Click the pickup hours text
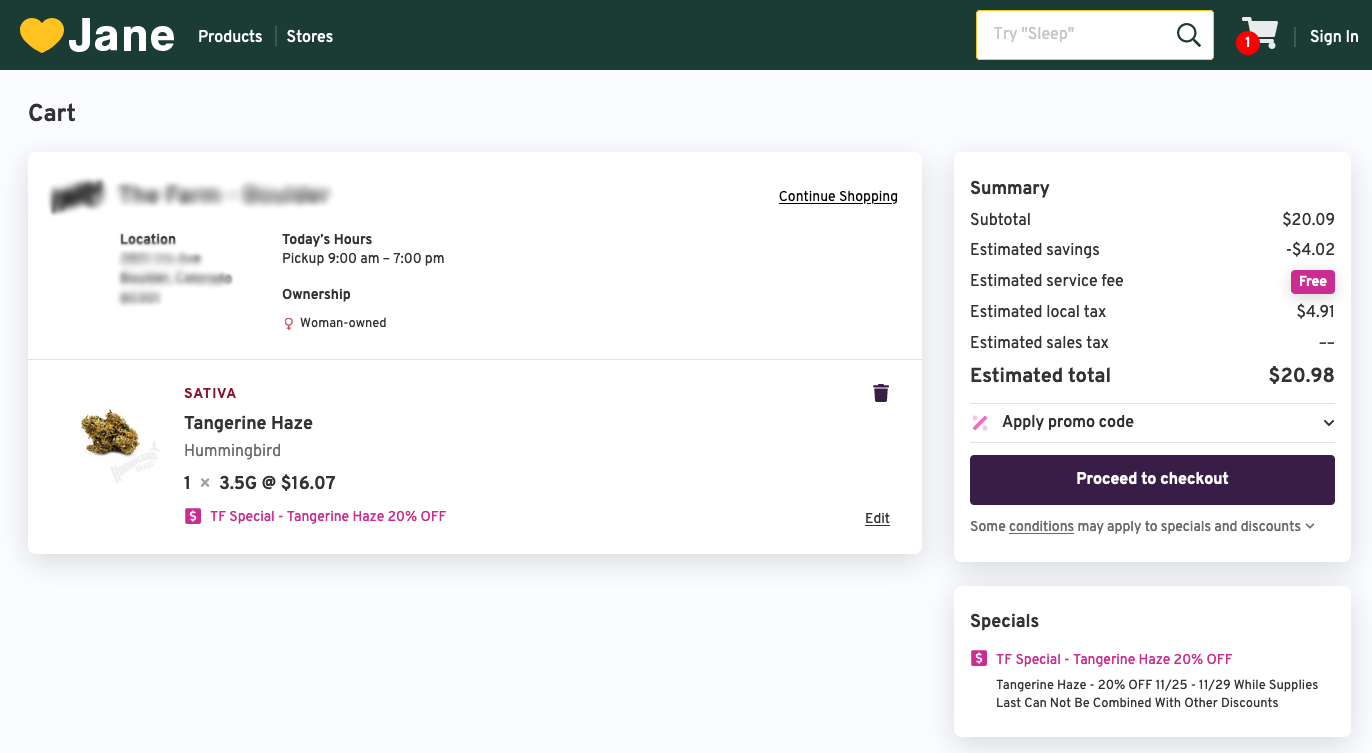Screen dimensions: 1372x753 click(363, 259)
